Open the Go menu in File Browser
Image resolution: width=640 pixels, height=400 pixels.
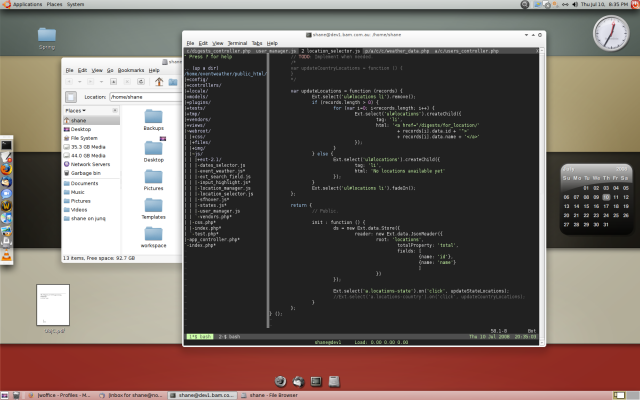110,70
